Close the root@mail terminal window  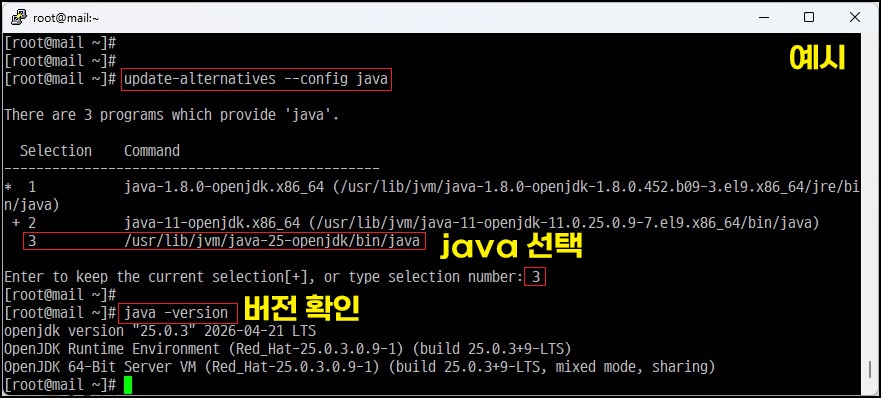(855, 17)
